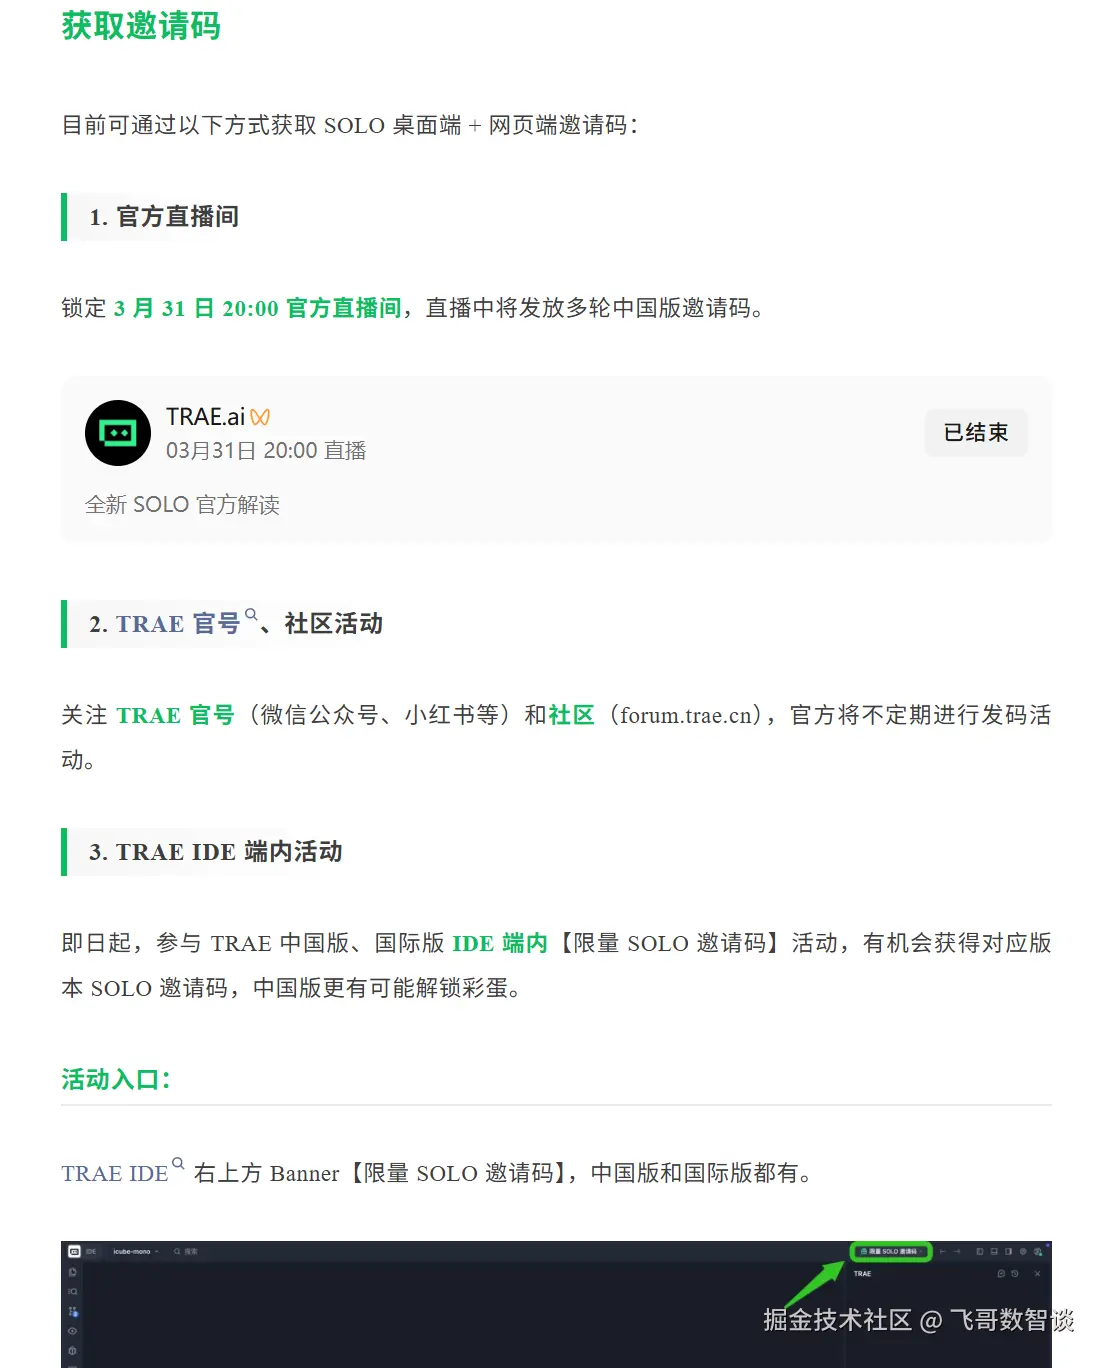1108x1368 pixels.
Task: Toggle the right sidebar layout icon
Action: [x=1008, y=1251]
